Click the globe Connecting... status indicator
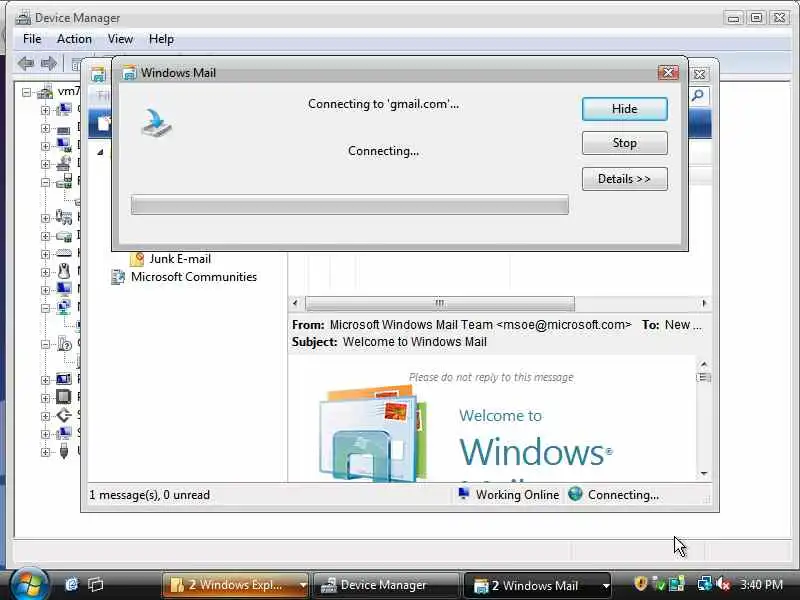800x600 pixels. click(x=614, y=495)
